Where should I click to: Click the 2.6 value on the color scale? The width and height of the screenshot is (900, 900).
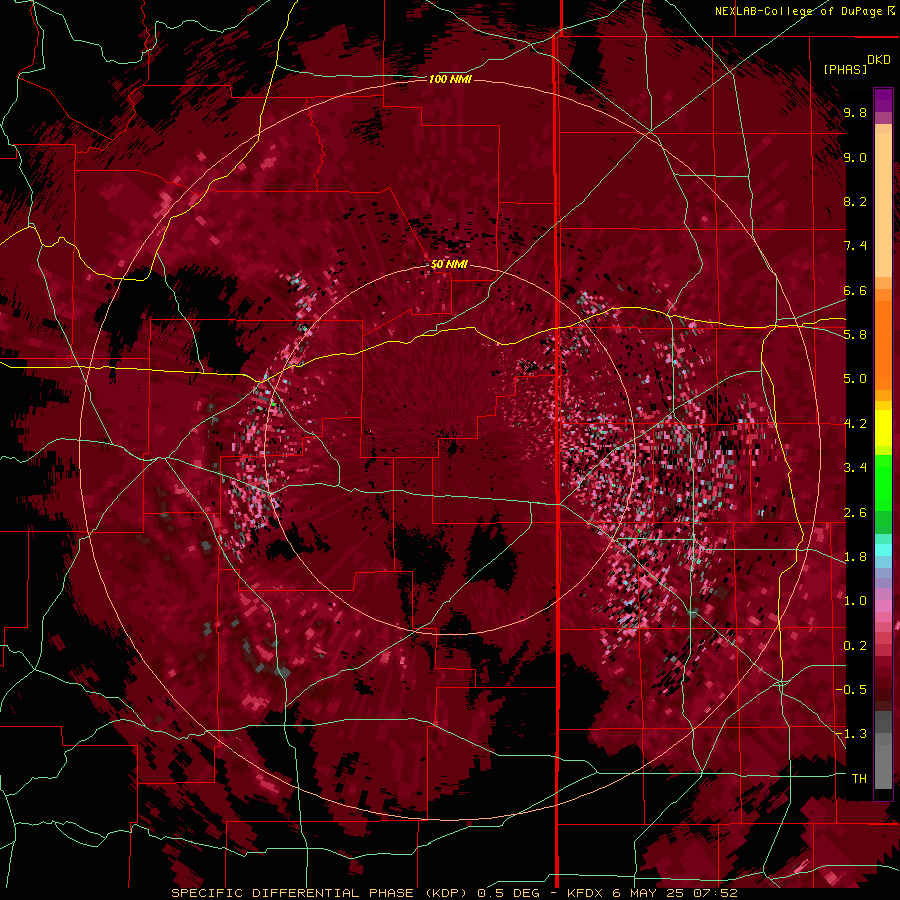tap(855, 513)
